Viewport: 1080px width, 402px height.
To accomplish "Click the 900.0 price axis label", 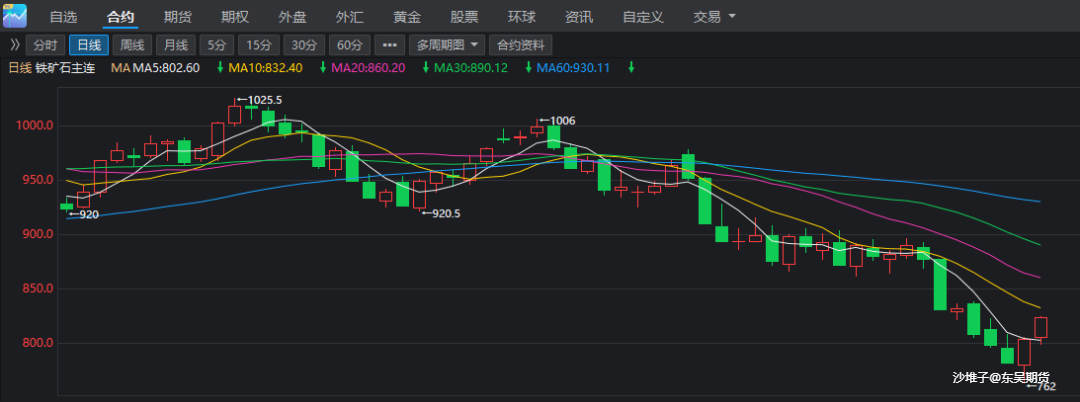I will (39, 234).
